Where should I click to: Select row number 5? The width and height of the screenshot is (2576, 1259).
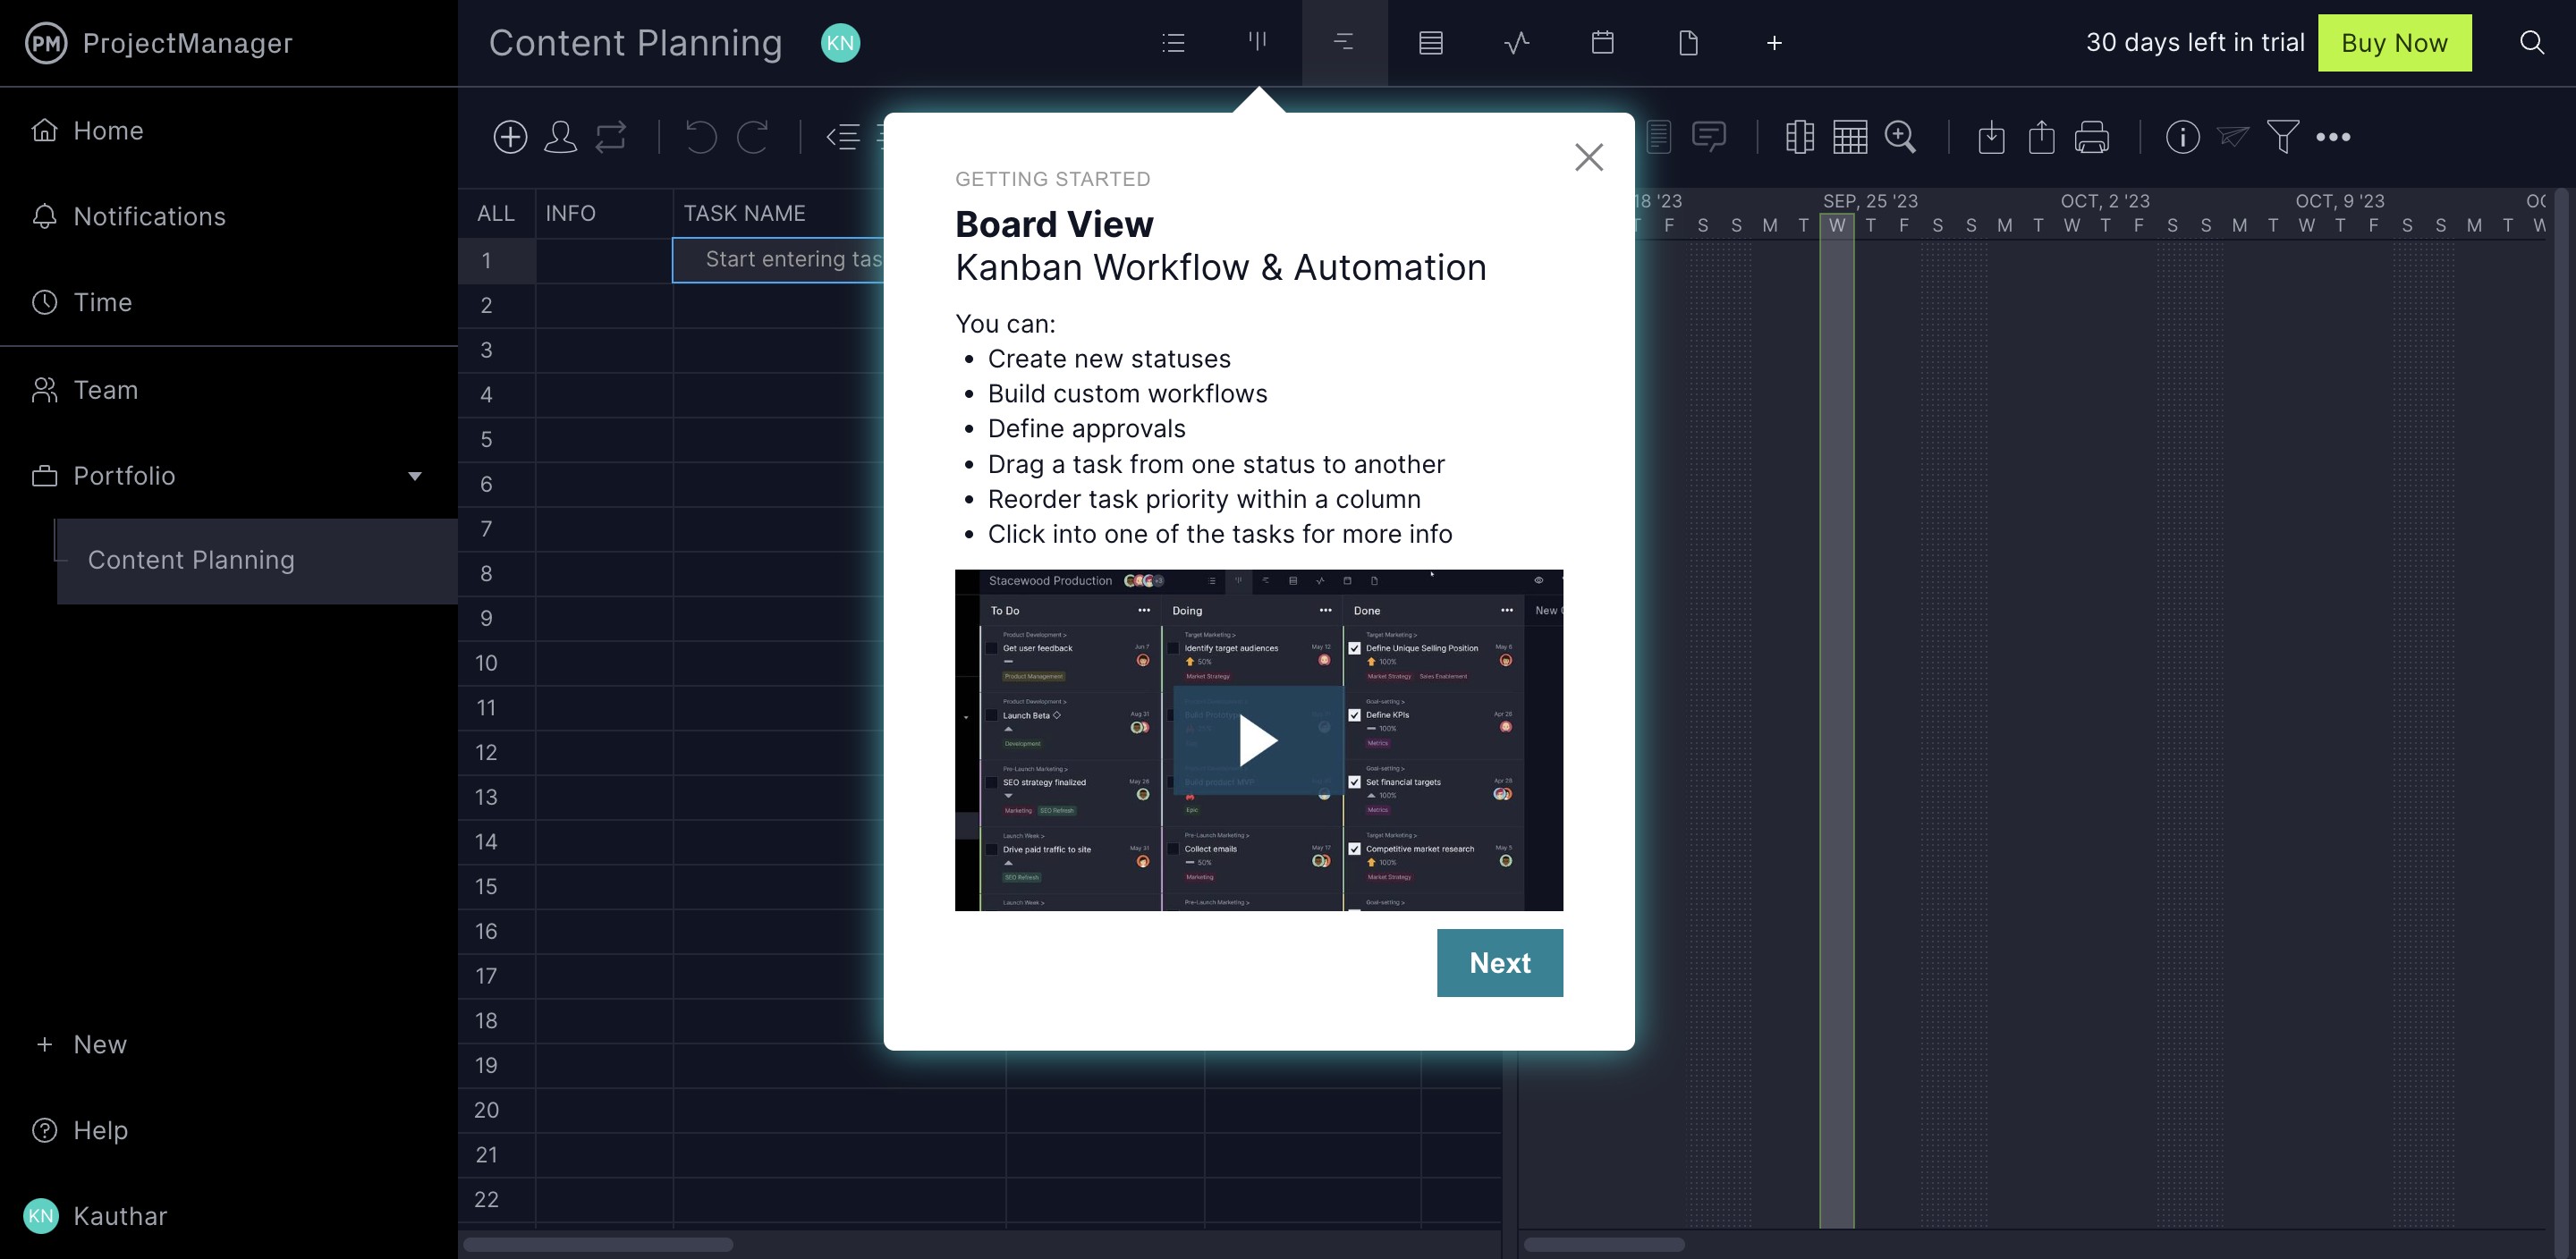point(486,439)
